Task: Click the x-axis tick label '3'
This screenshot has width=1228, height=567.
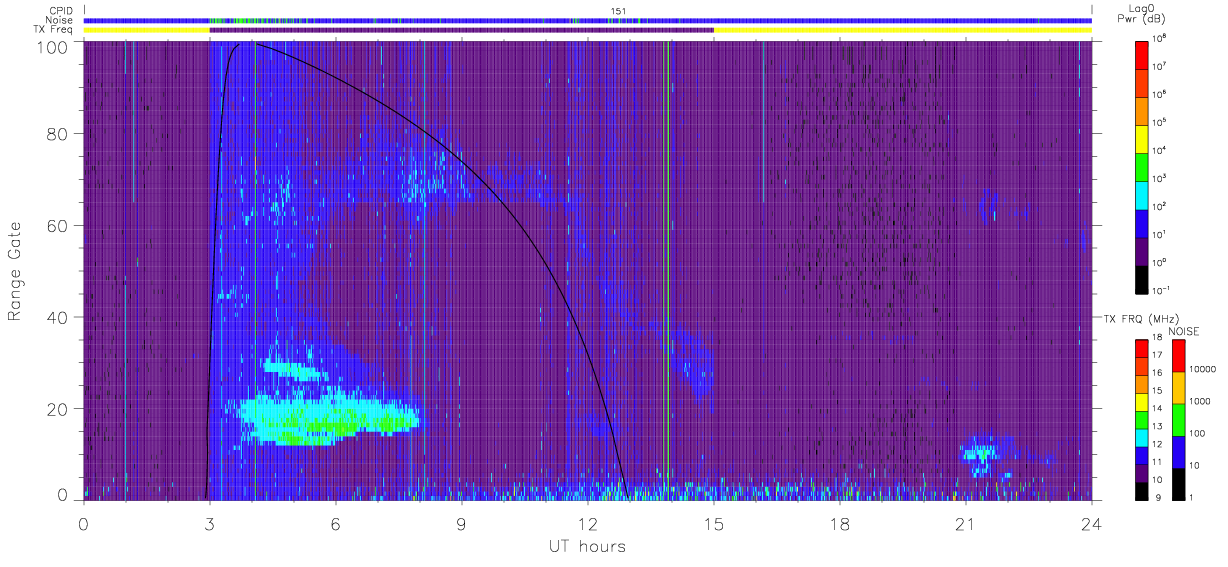Action: tap(210, 523)
